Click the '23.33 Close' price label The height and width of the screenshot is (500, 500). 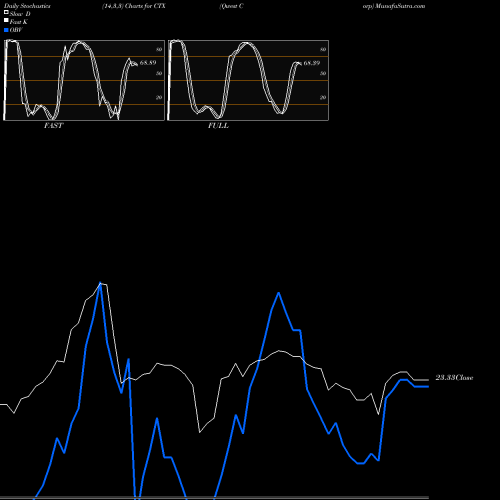coord(454,378)
